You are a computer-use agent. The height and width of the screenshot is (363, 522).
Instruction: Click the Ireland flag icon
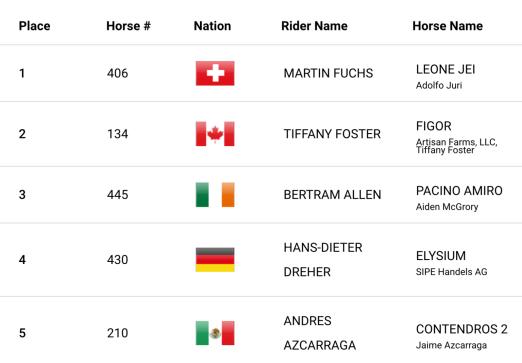tap(215, 195)
